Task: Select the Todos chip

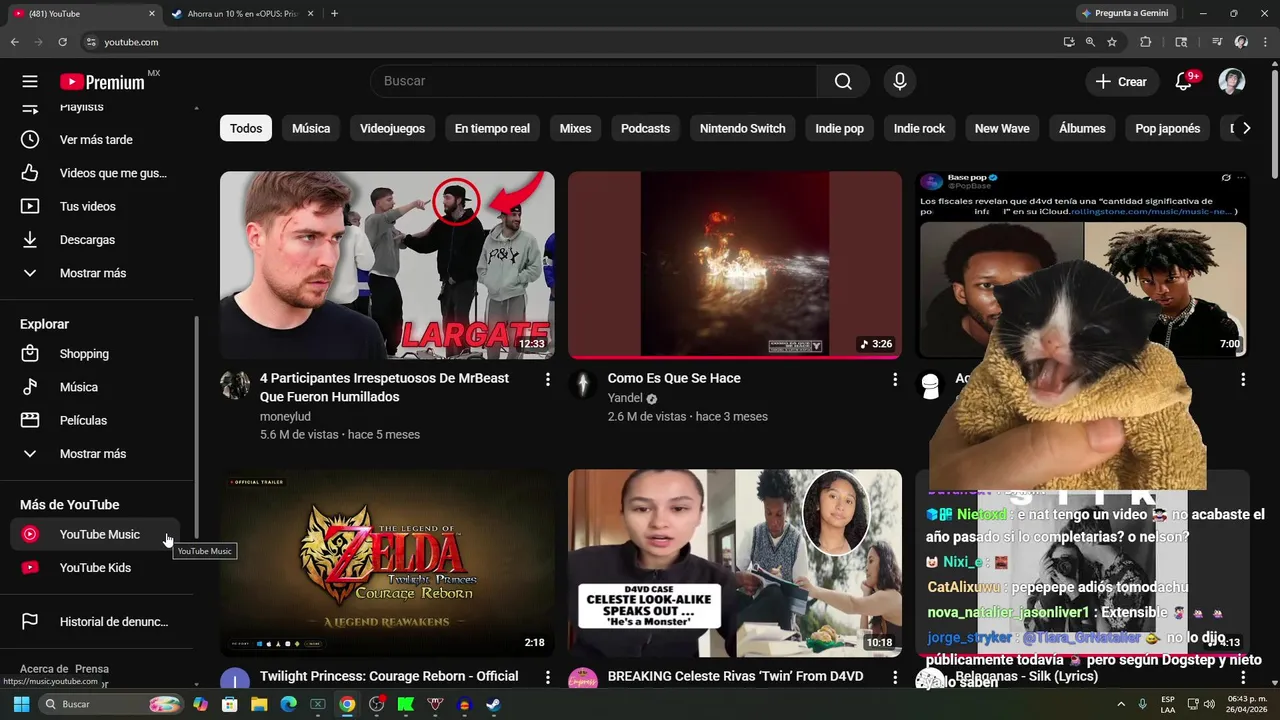Action: 246,128
